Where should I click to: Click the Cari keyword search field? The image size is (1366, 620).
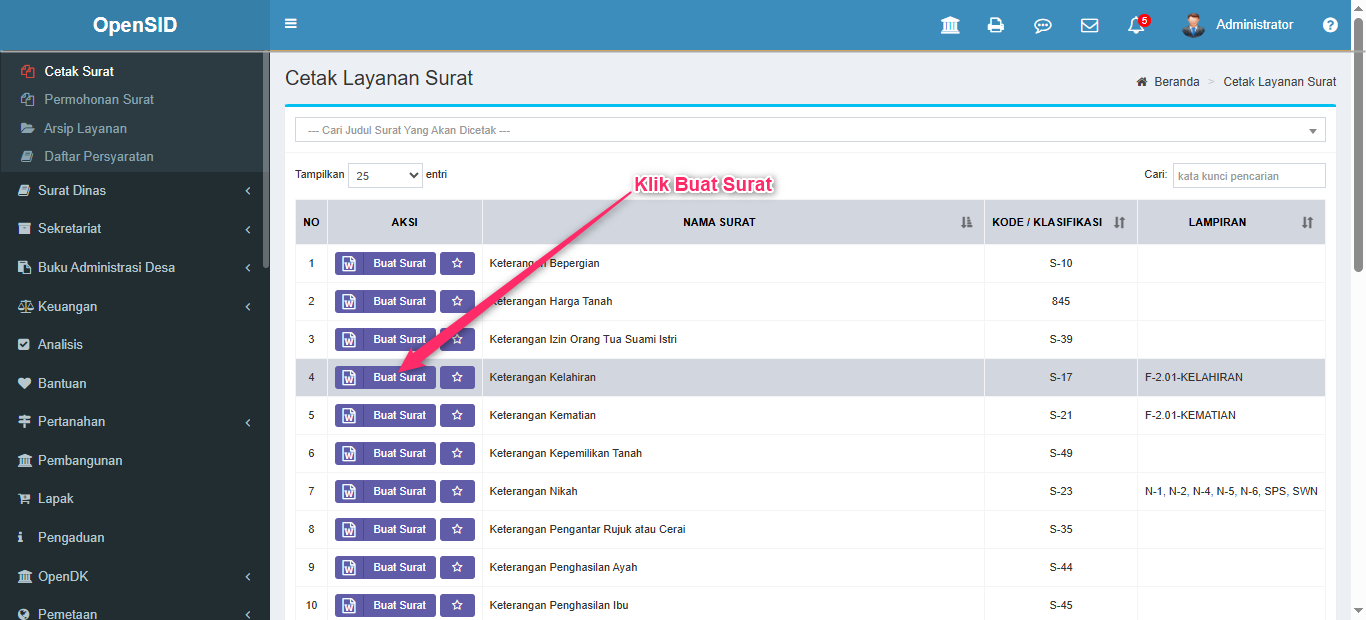(1248, 176)
